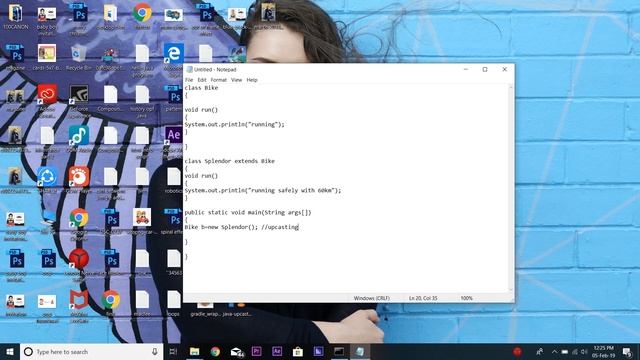Open the network status tray icon

click(575, 351)
